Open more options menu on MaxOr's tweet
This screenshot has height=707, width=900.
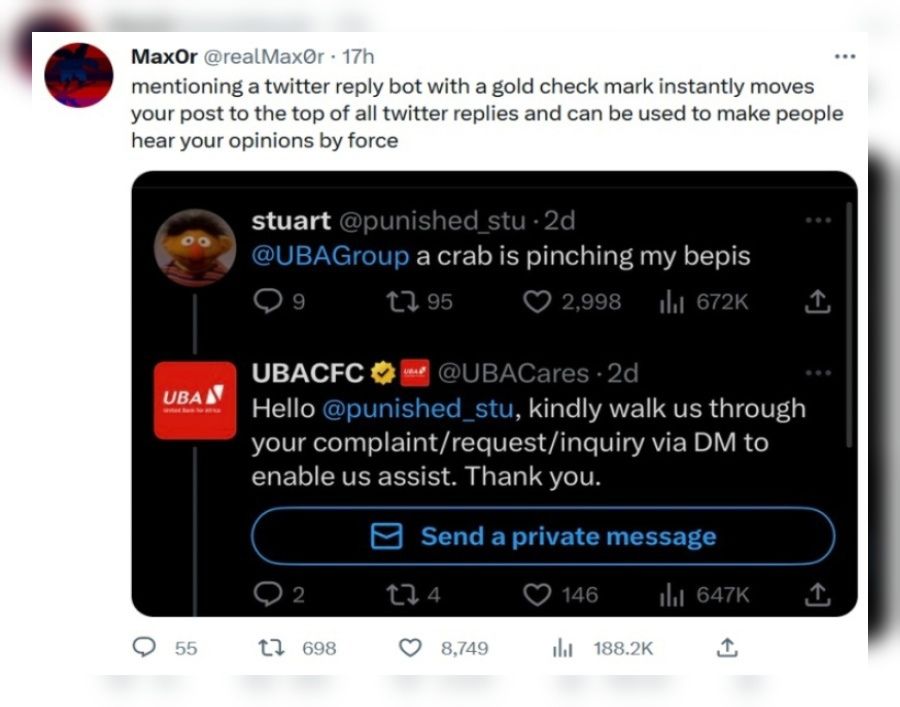click(845, 56)
